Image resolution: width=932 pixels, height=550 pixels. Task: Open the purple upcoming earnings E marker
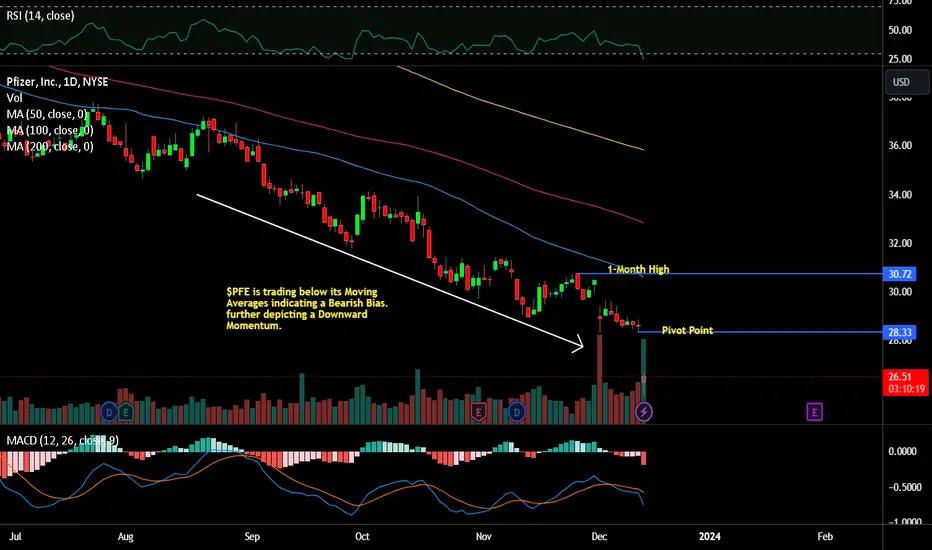click(x=814, y=411)
